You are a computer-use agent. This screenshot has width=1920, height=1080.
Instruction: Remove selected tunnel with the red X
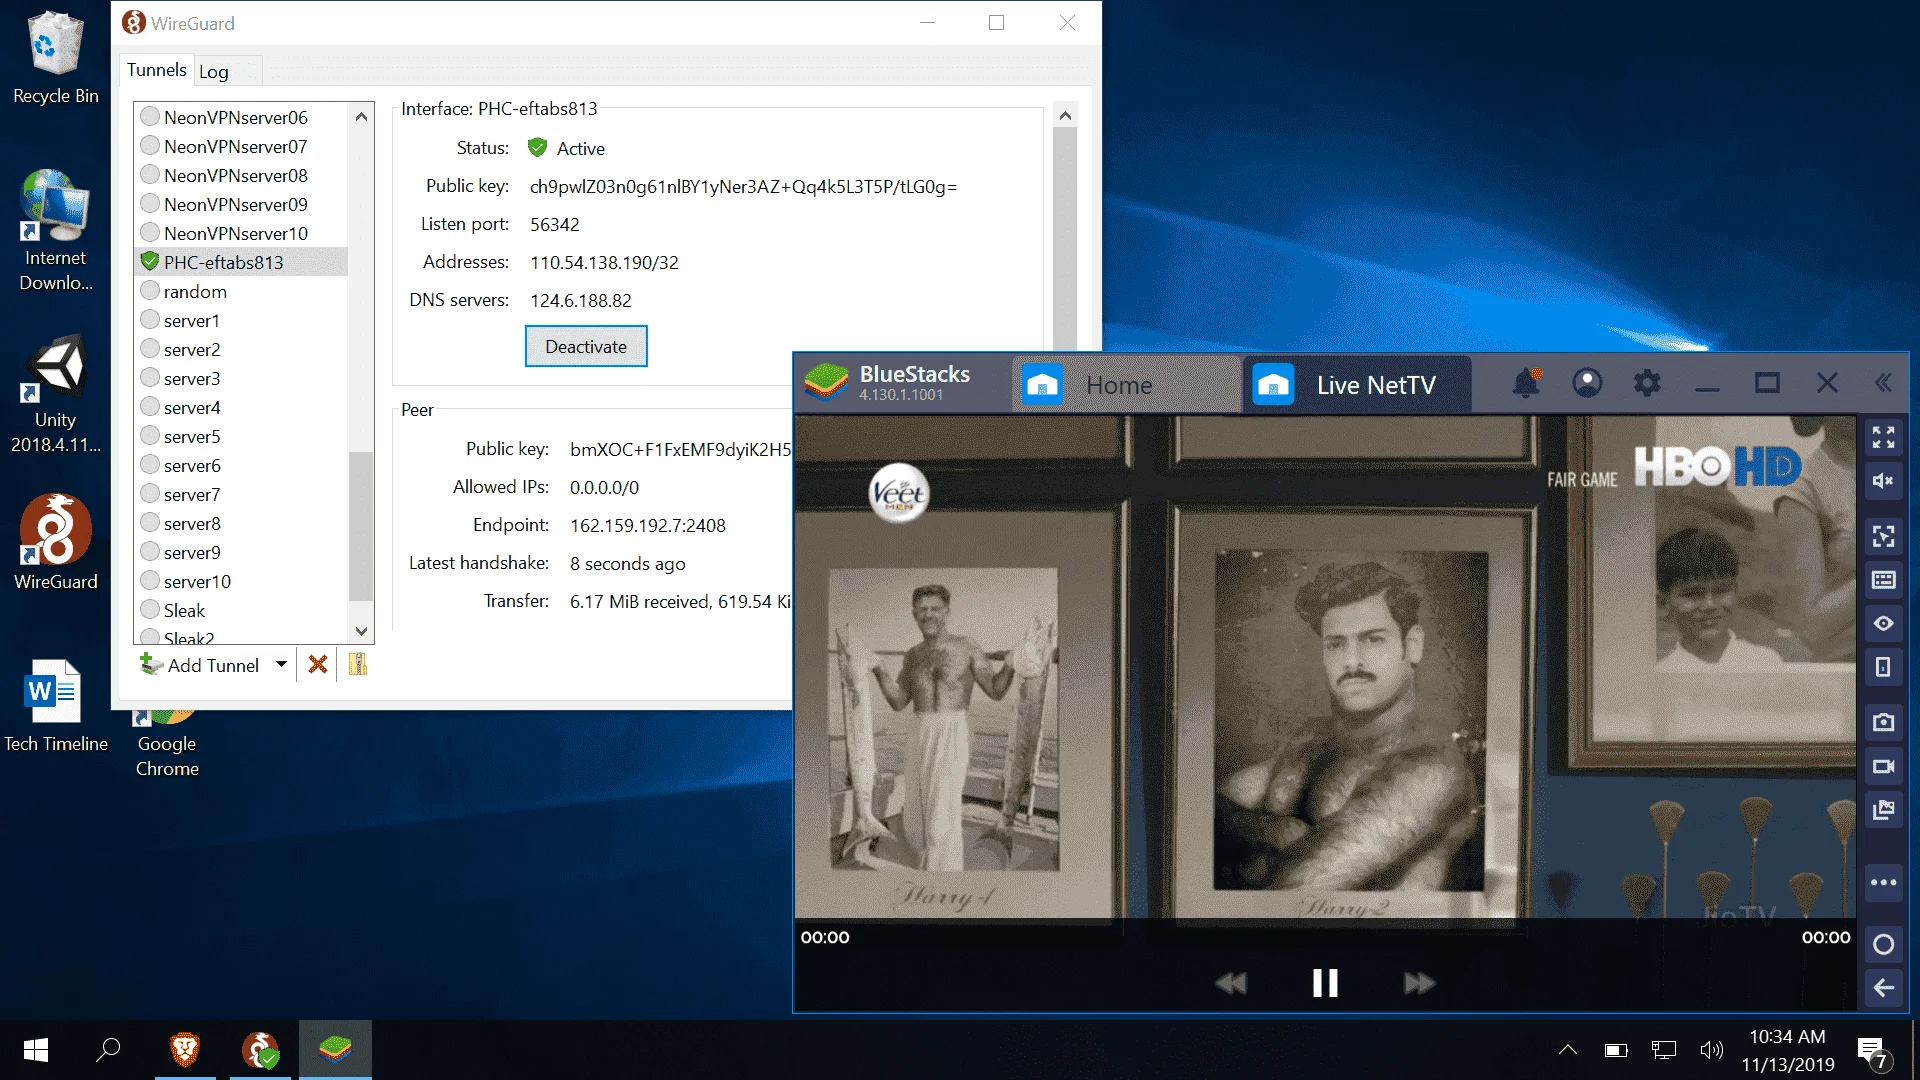pyautogui.click(x=318, y=665)
